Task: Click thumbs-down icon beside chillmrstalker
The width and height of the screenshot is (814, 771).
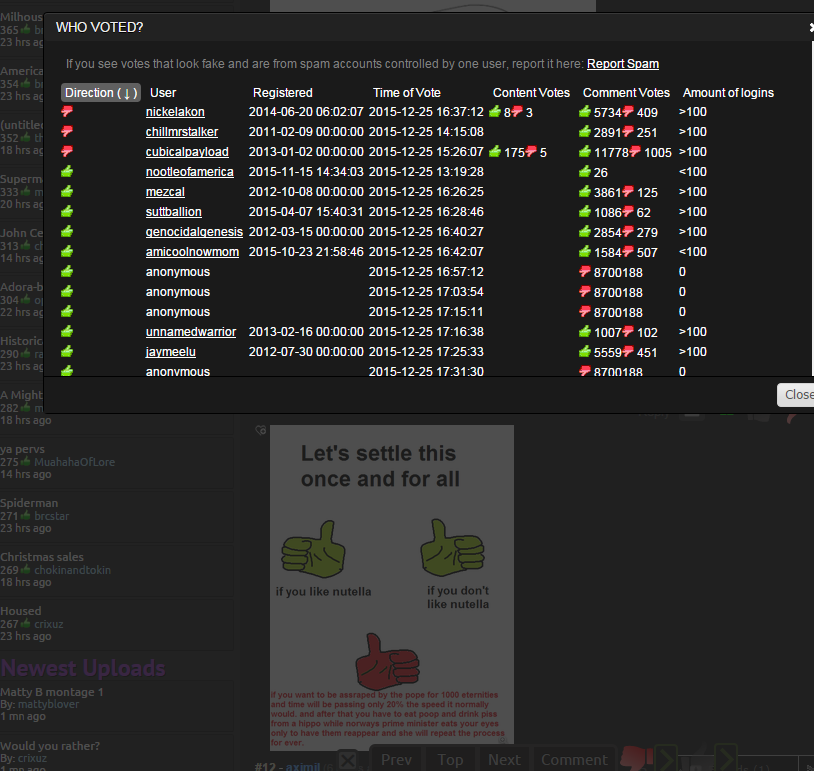Action: (x=68, y=132)
